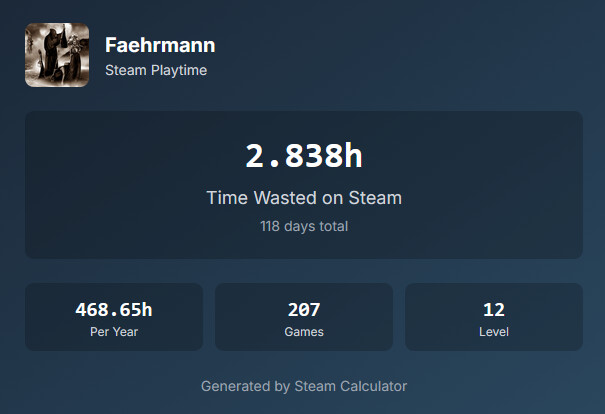Click the 118 days total text

(304, 226)
